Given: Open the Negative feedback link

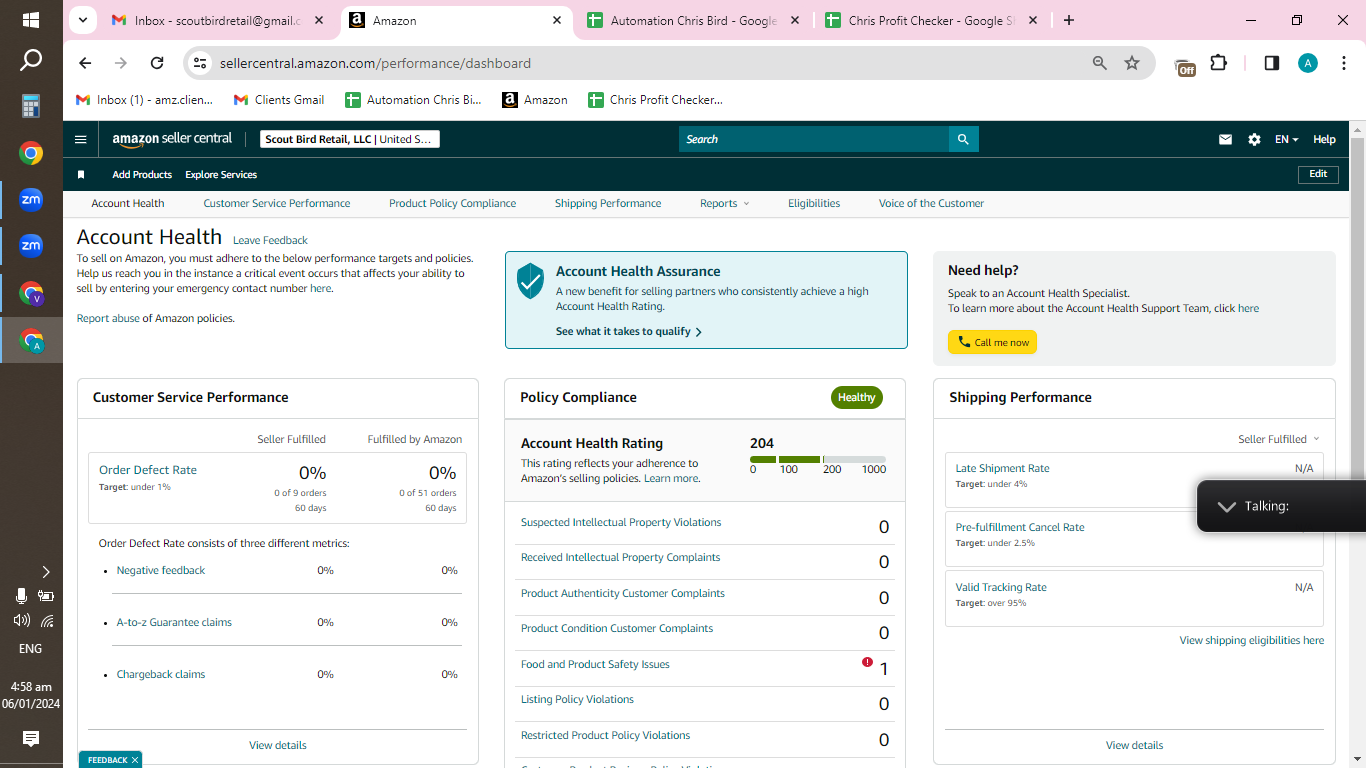Looking at the screenshot, I should click(161, 570).
